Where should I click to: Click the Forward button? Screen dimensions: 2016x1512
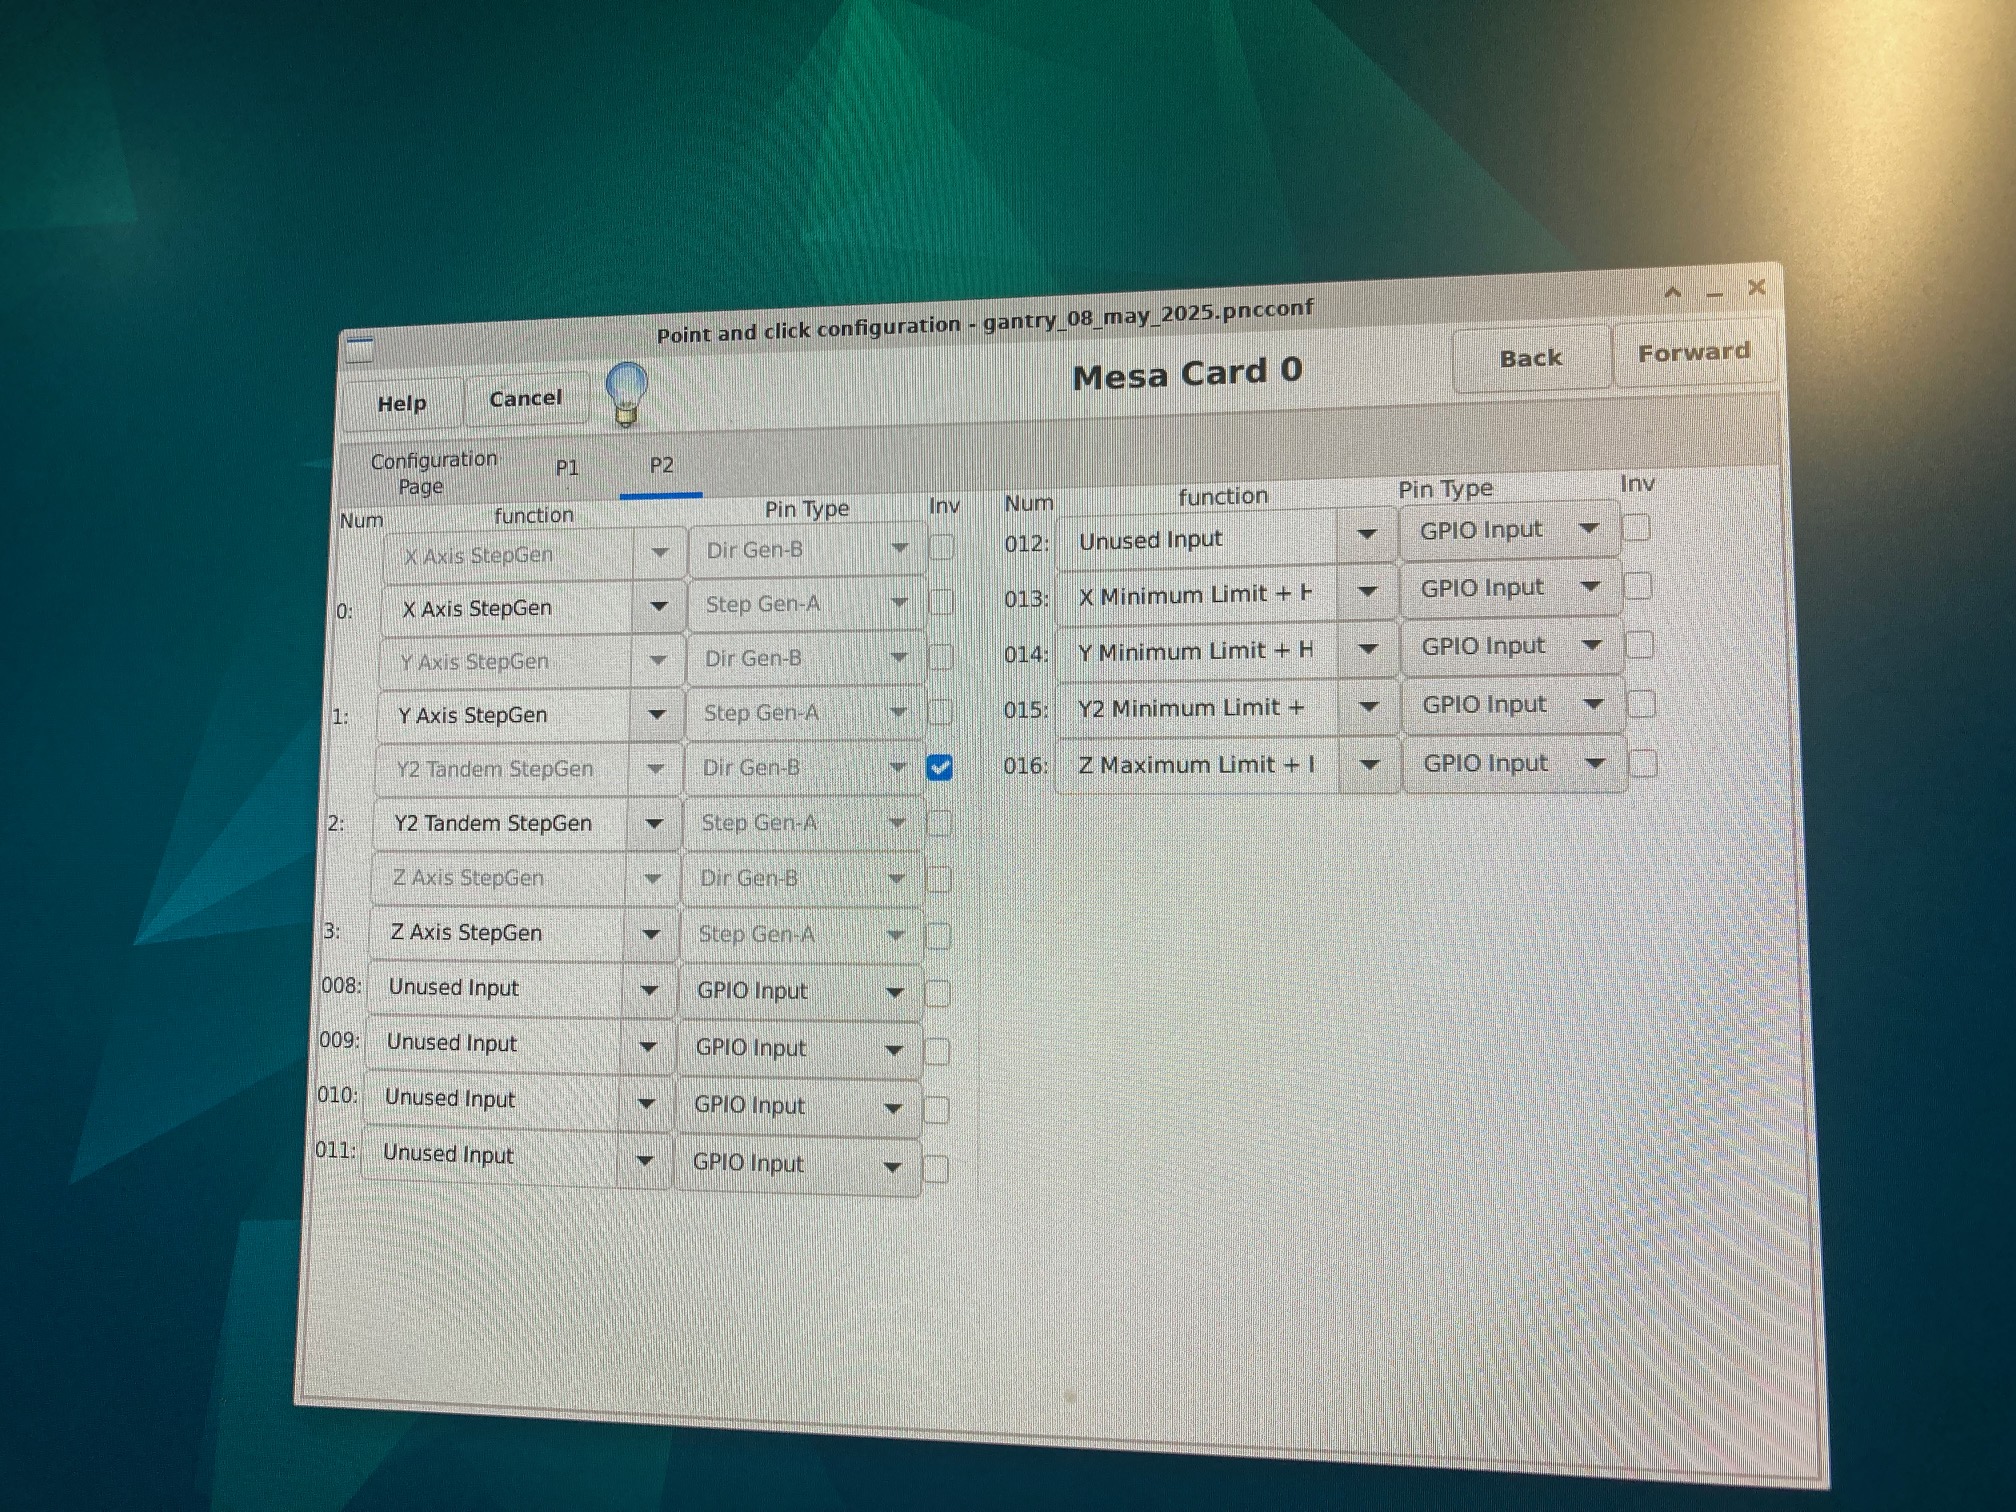click(1693, 353)
